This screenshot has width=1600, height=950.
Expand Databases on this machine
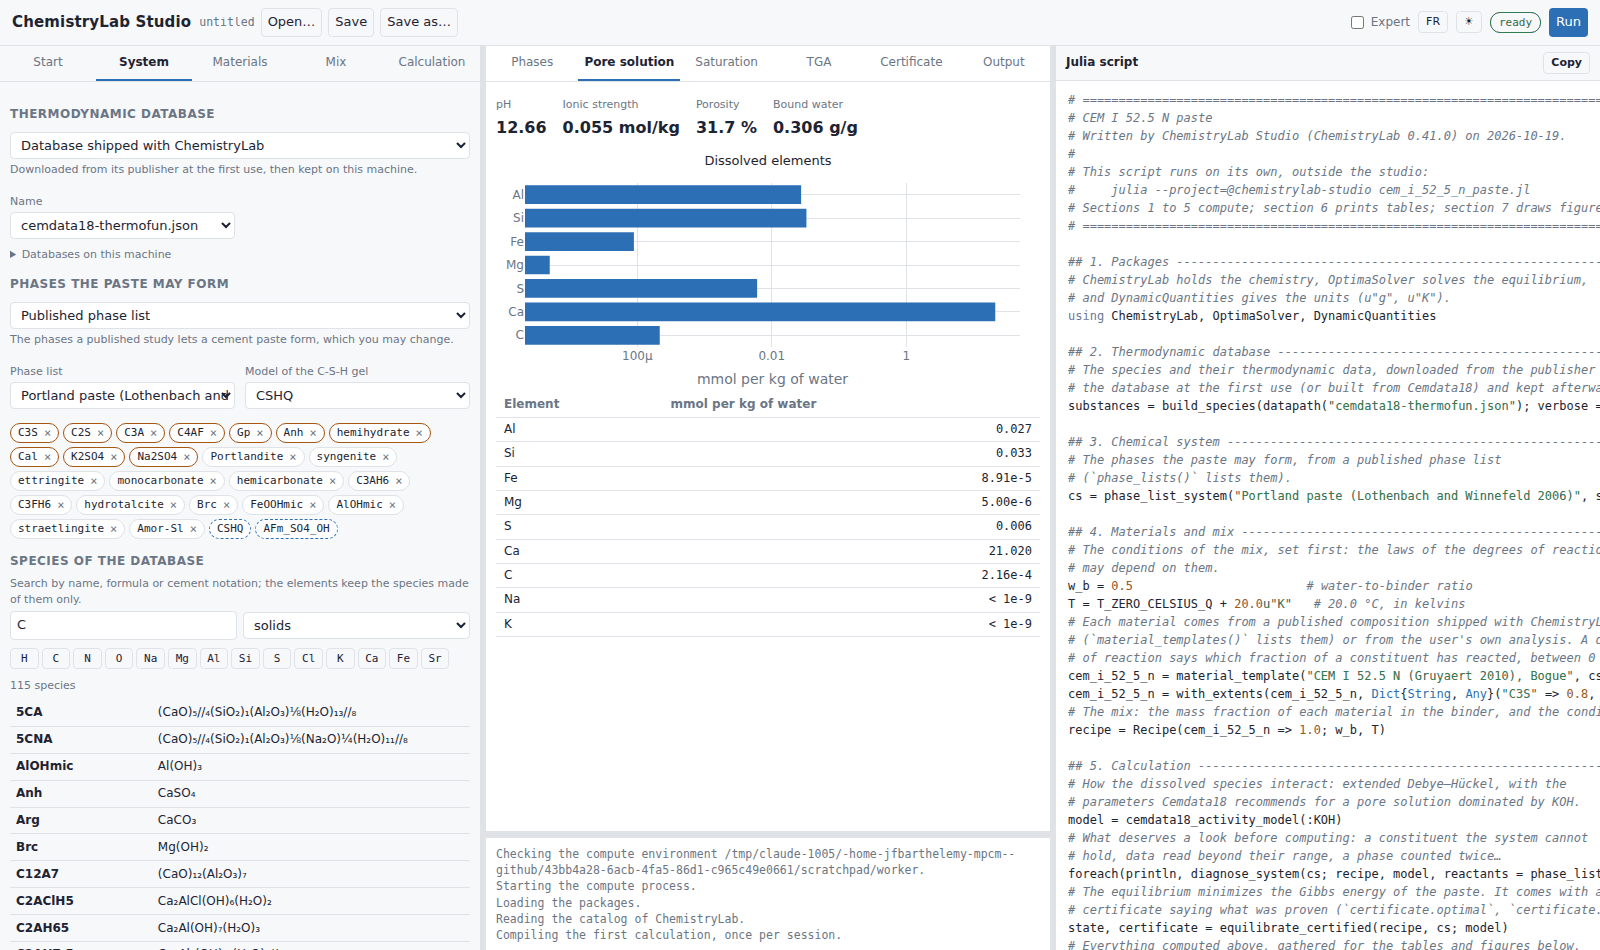pyautogui.click(x=90, y=254)
